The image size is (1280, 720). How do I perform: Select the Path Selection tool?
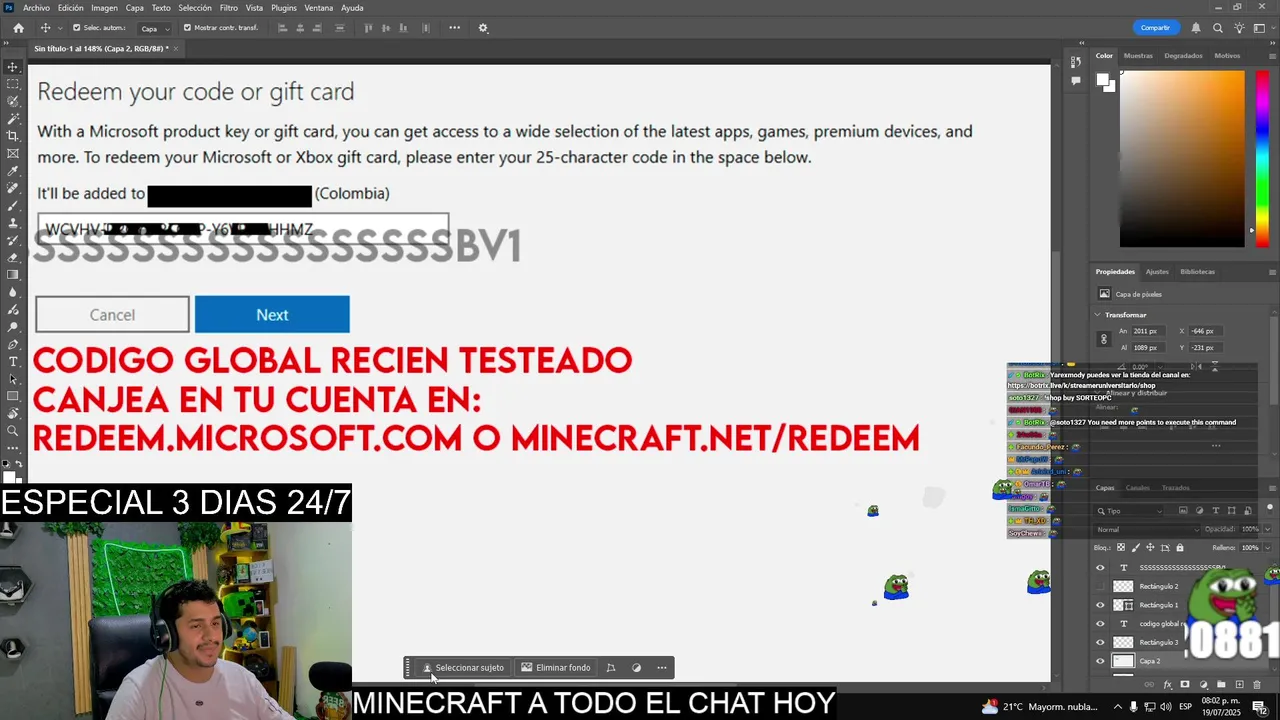point(13,379)
